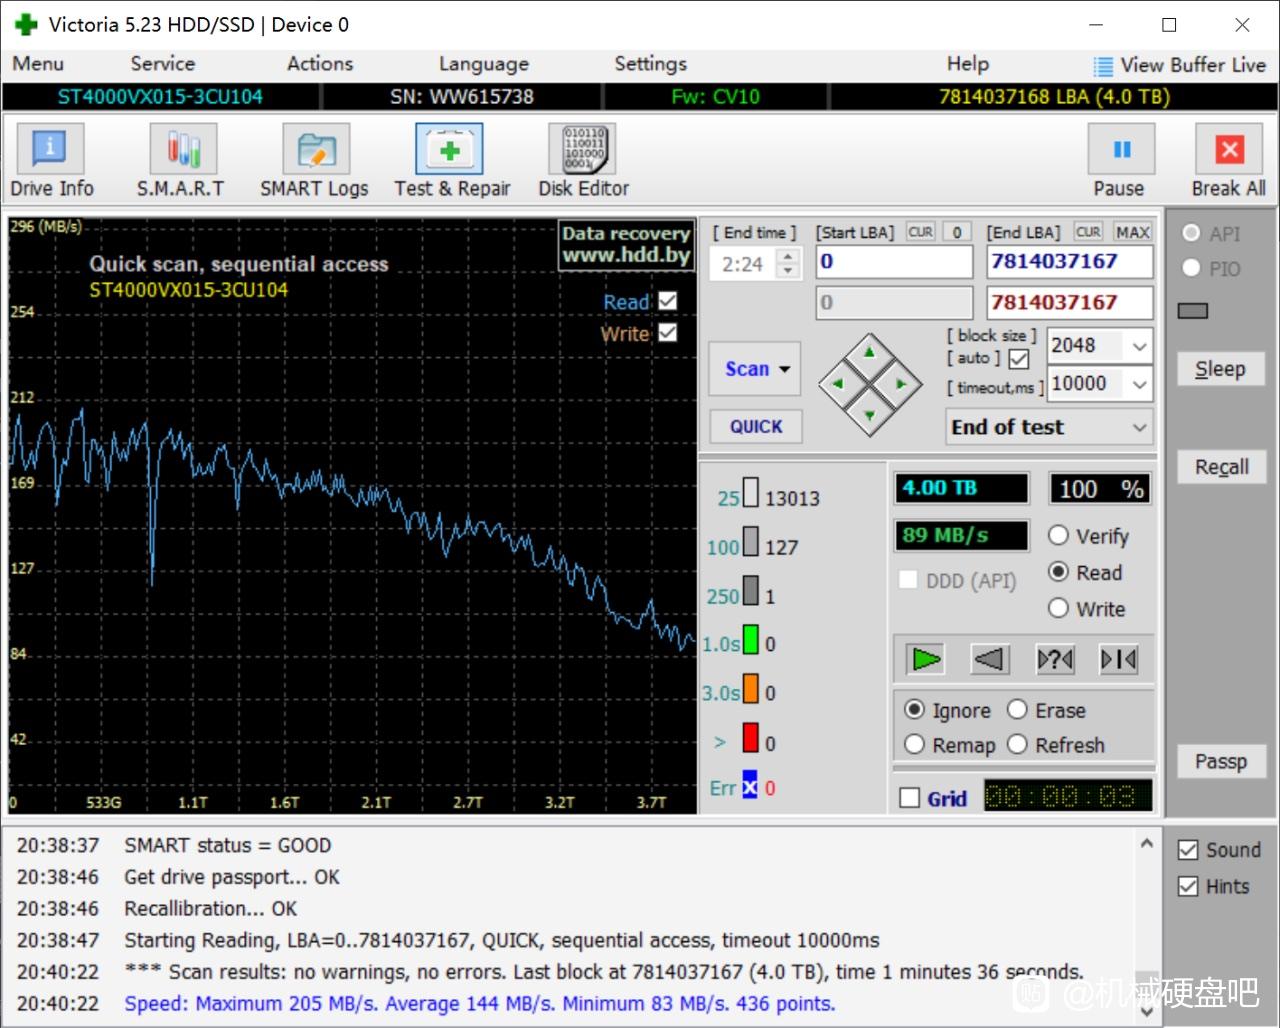
Task: Click the Victoria green cross app icon
Action: tap(26, 25)
